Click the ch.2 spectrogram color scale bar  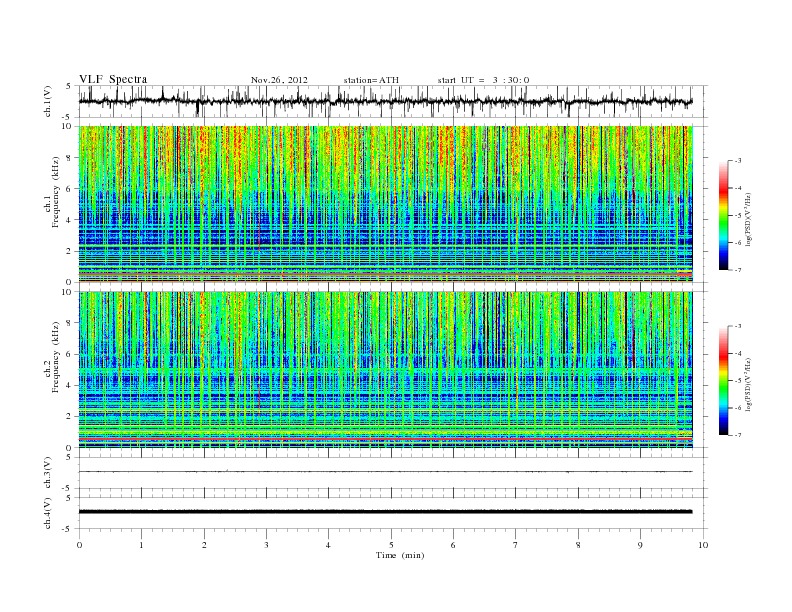coord(723,381)
